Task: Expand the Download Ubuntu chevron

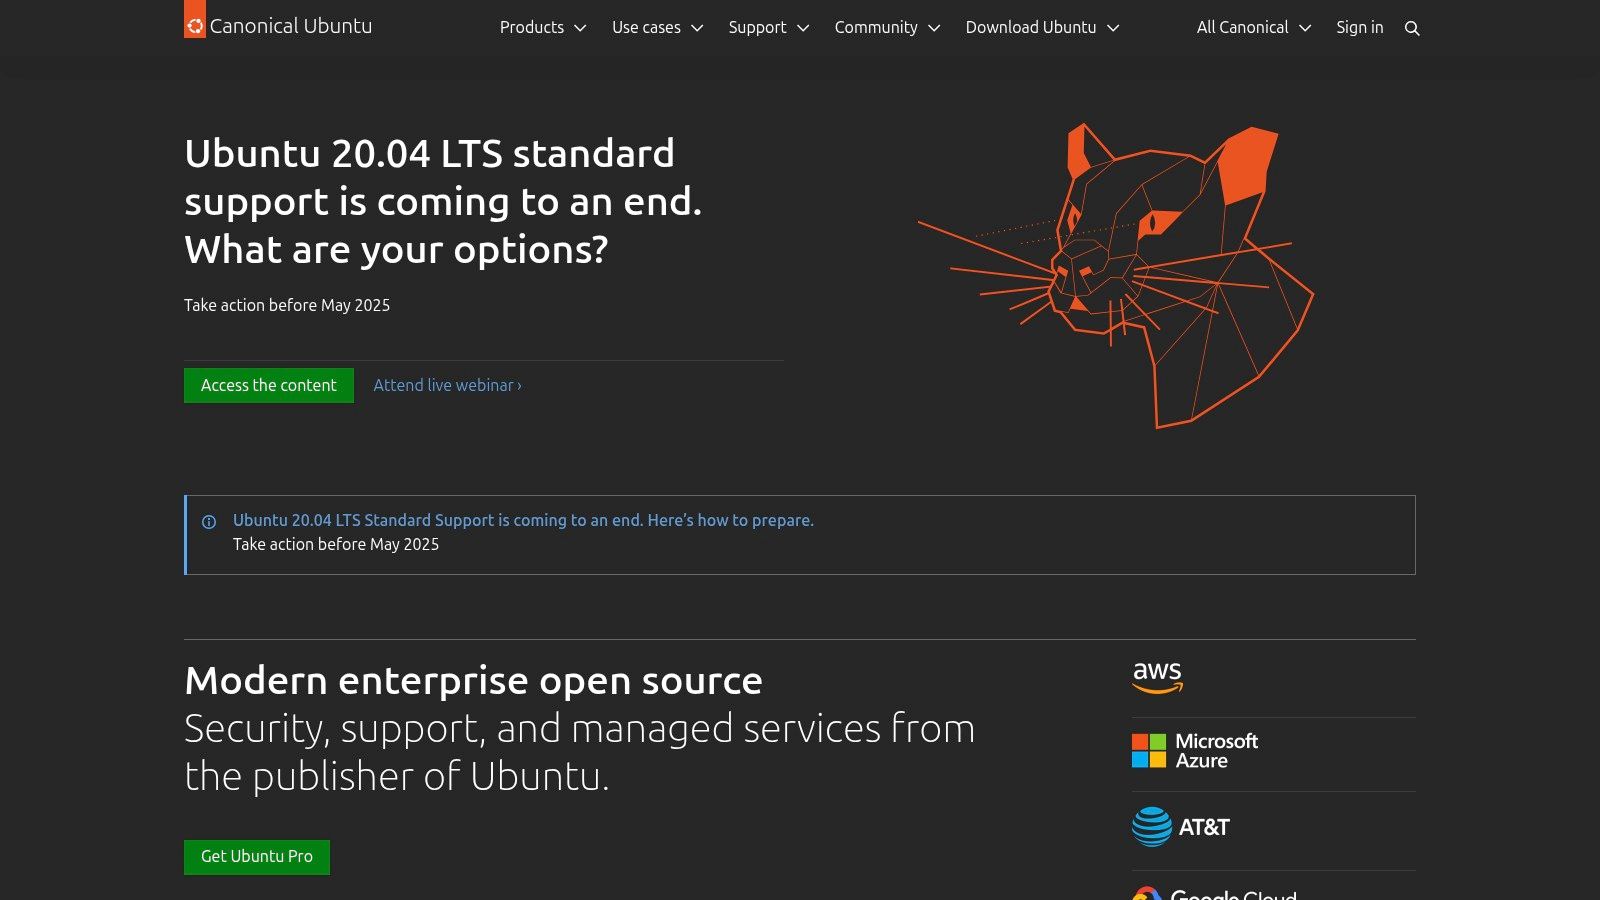Action: (1113, 28)
